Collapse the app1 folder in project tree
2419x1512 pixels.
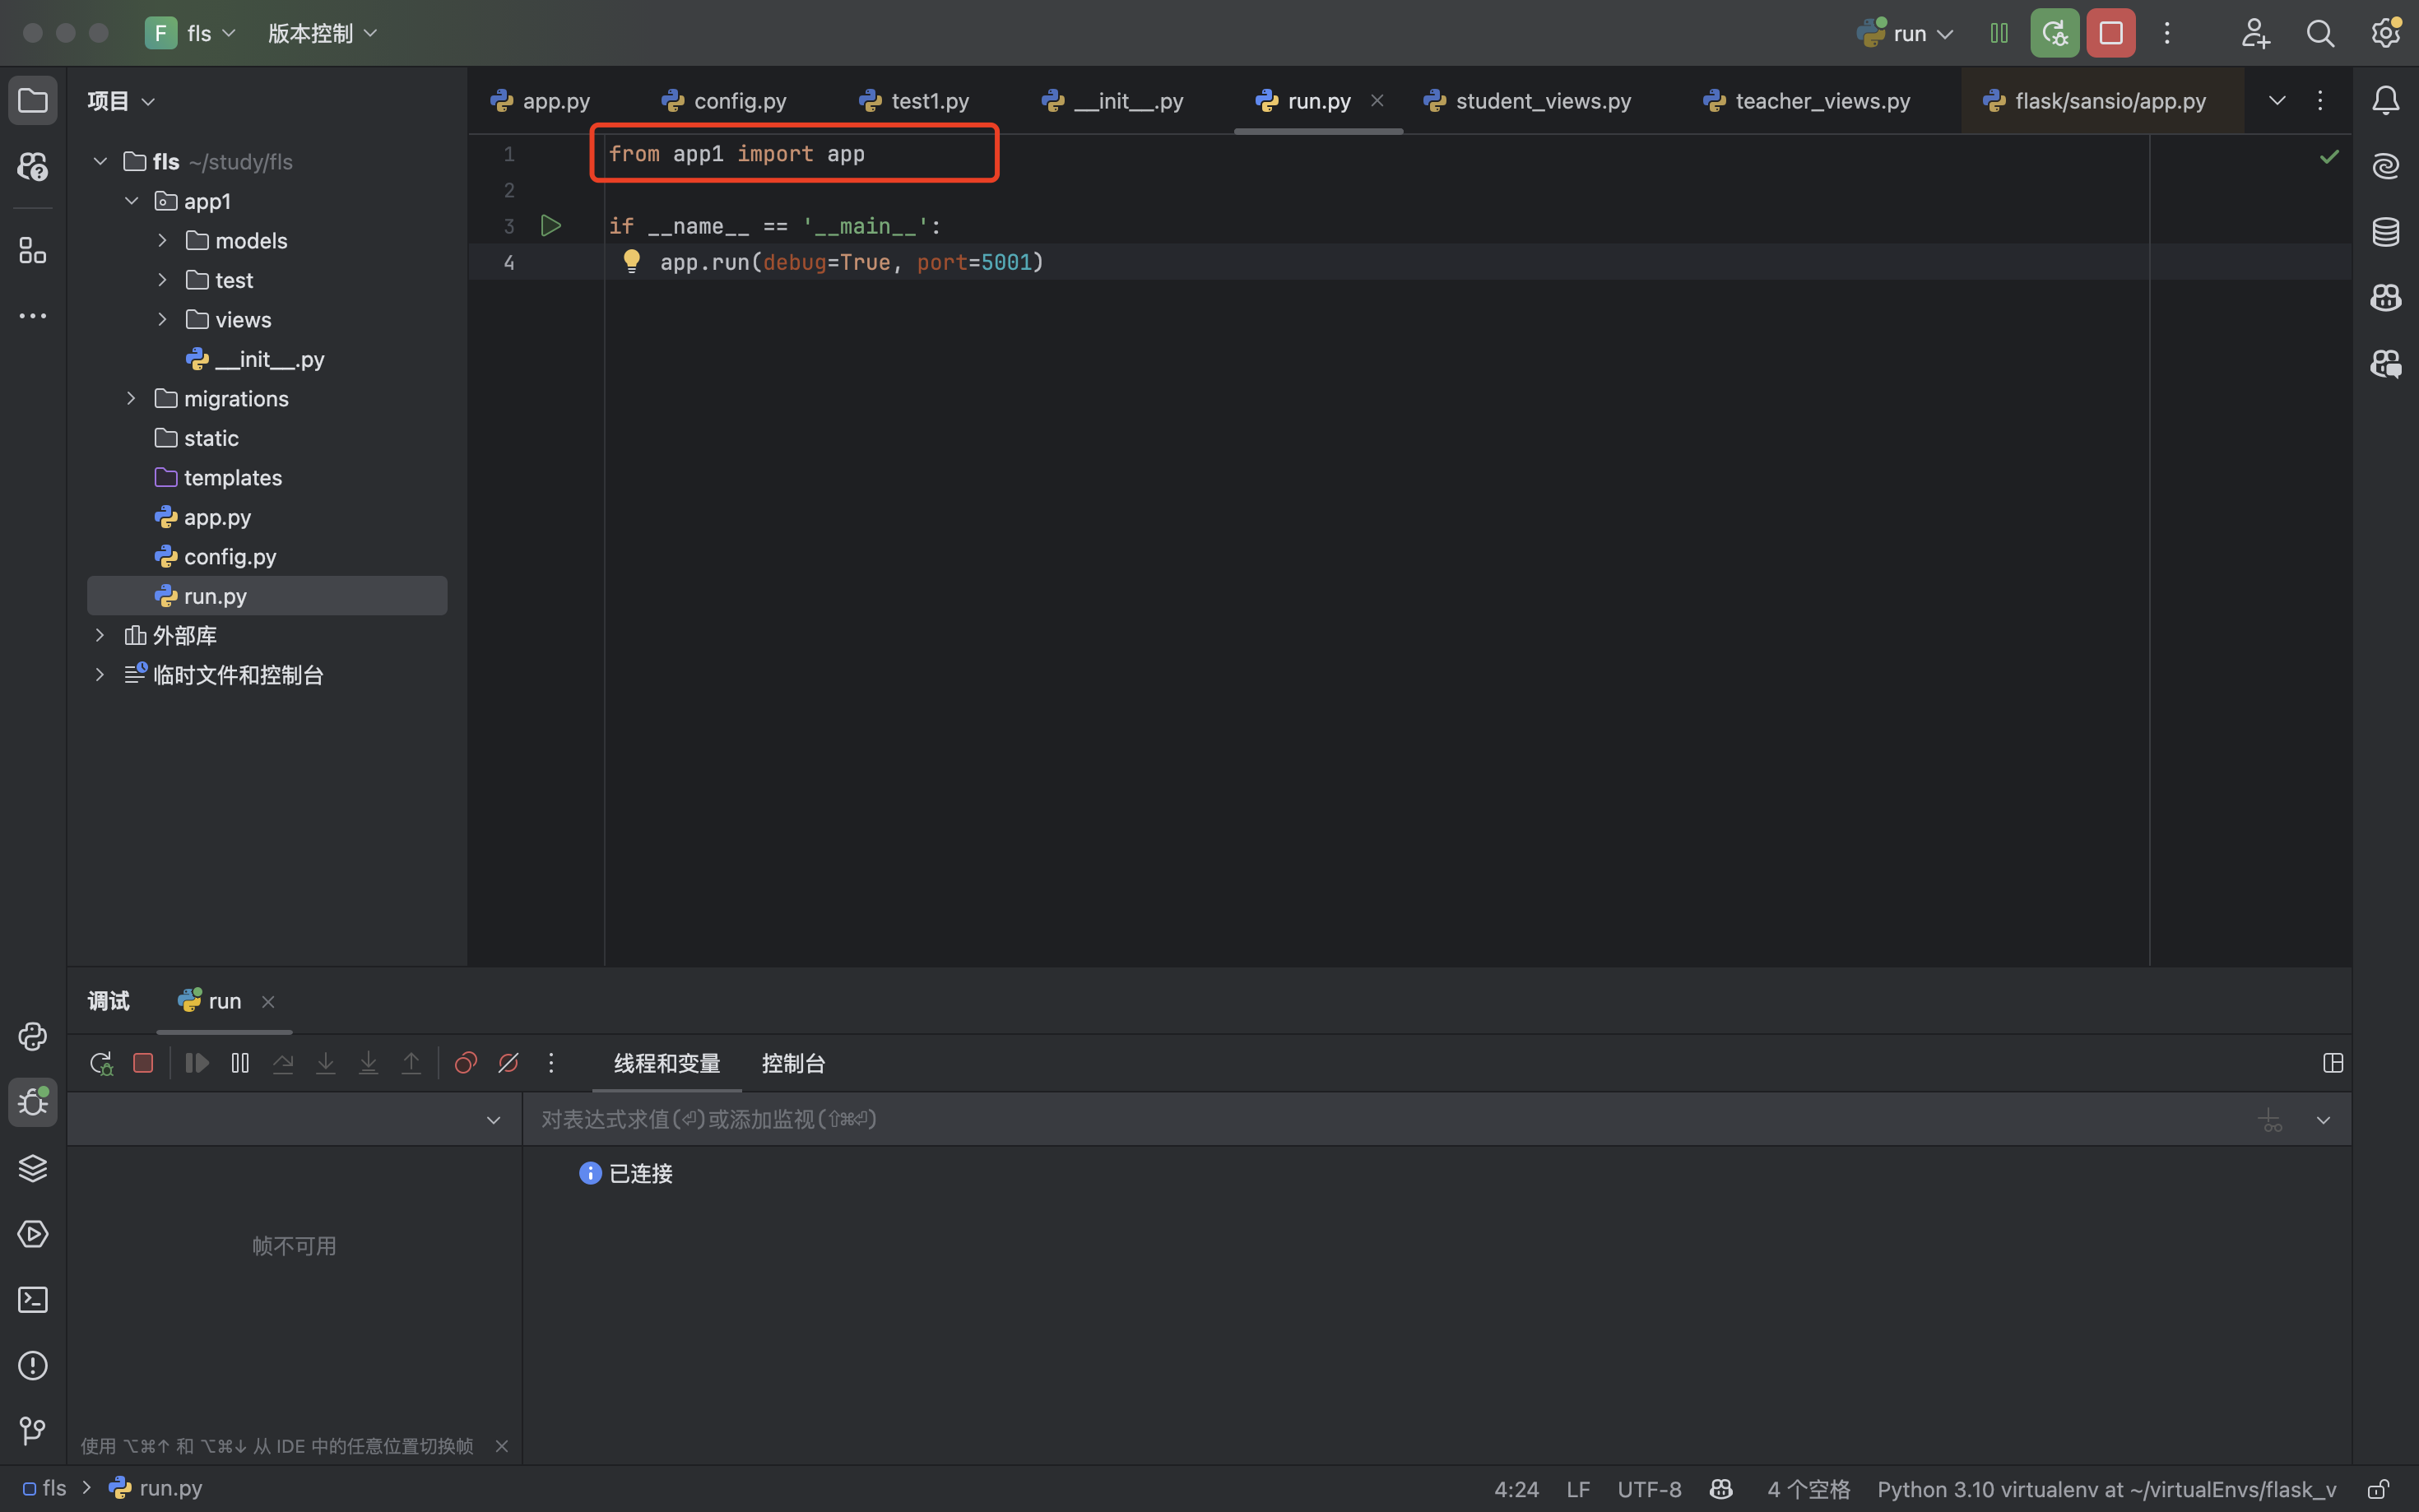[x=131, y=201]
